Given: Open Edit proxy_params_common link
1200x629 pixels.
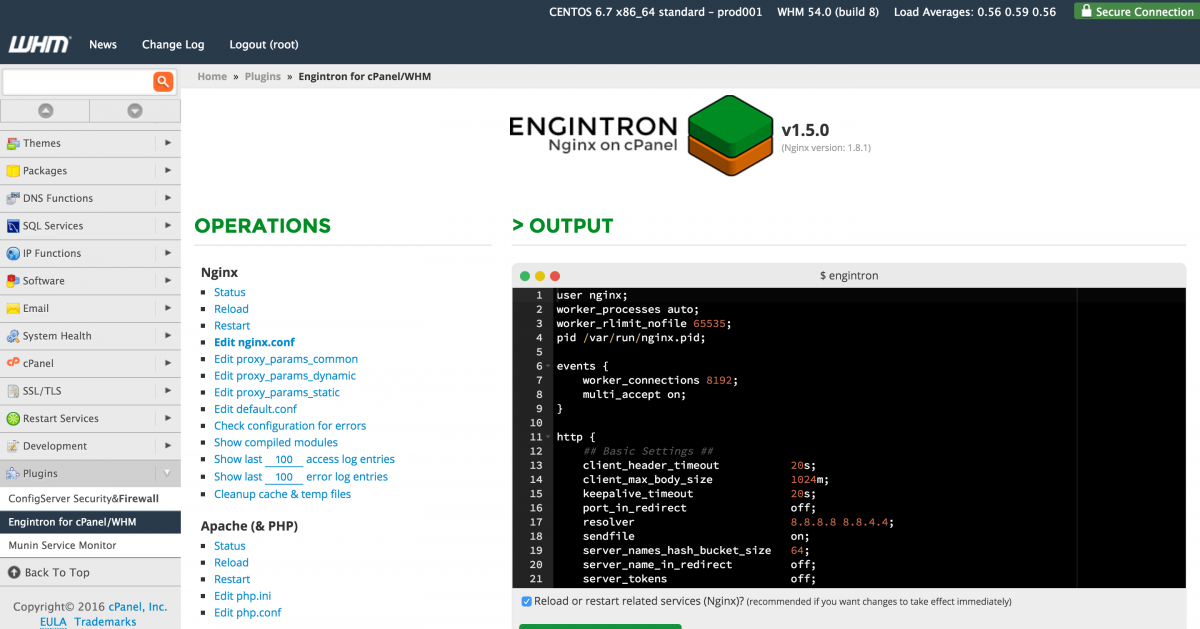Looking at the screenshot, I should tap(286, 359).
